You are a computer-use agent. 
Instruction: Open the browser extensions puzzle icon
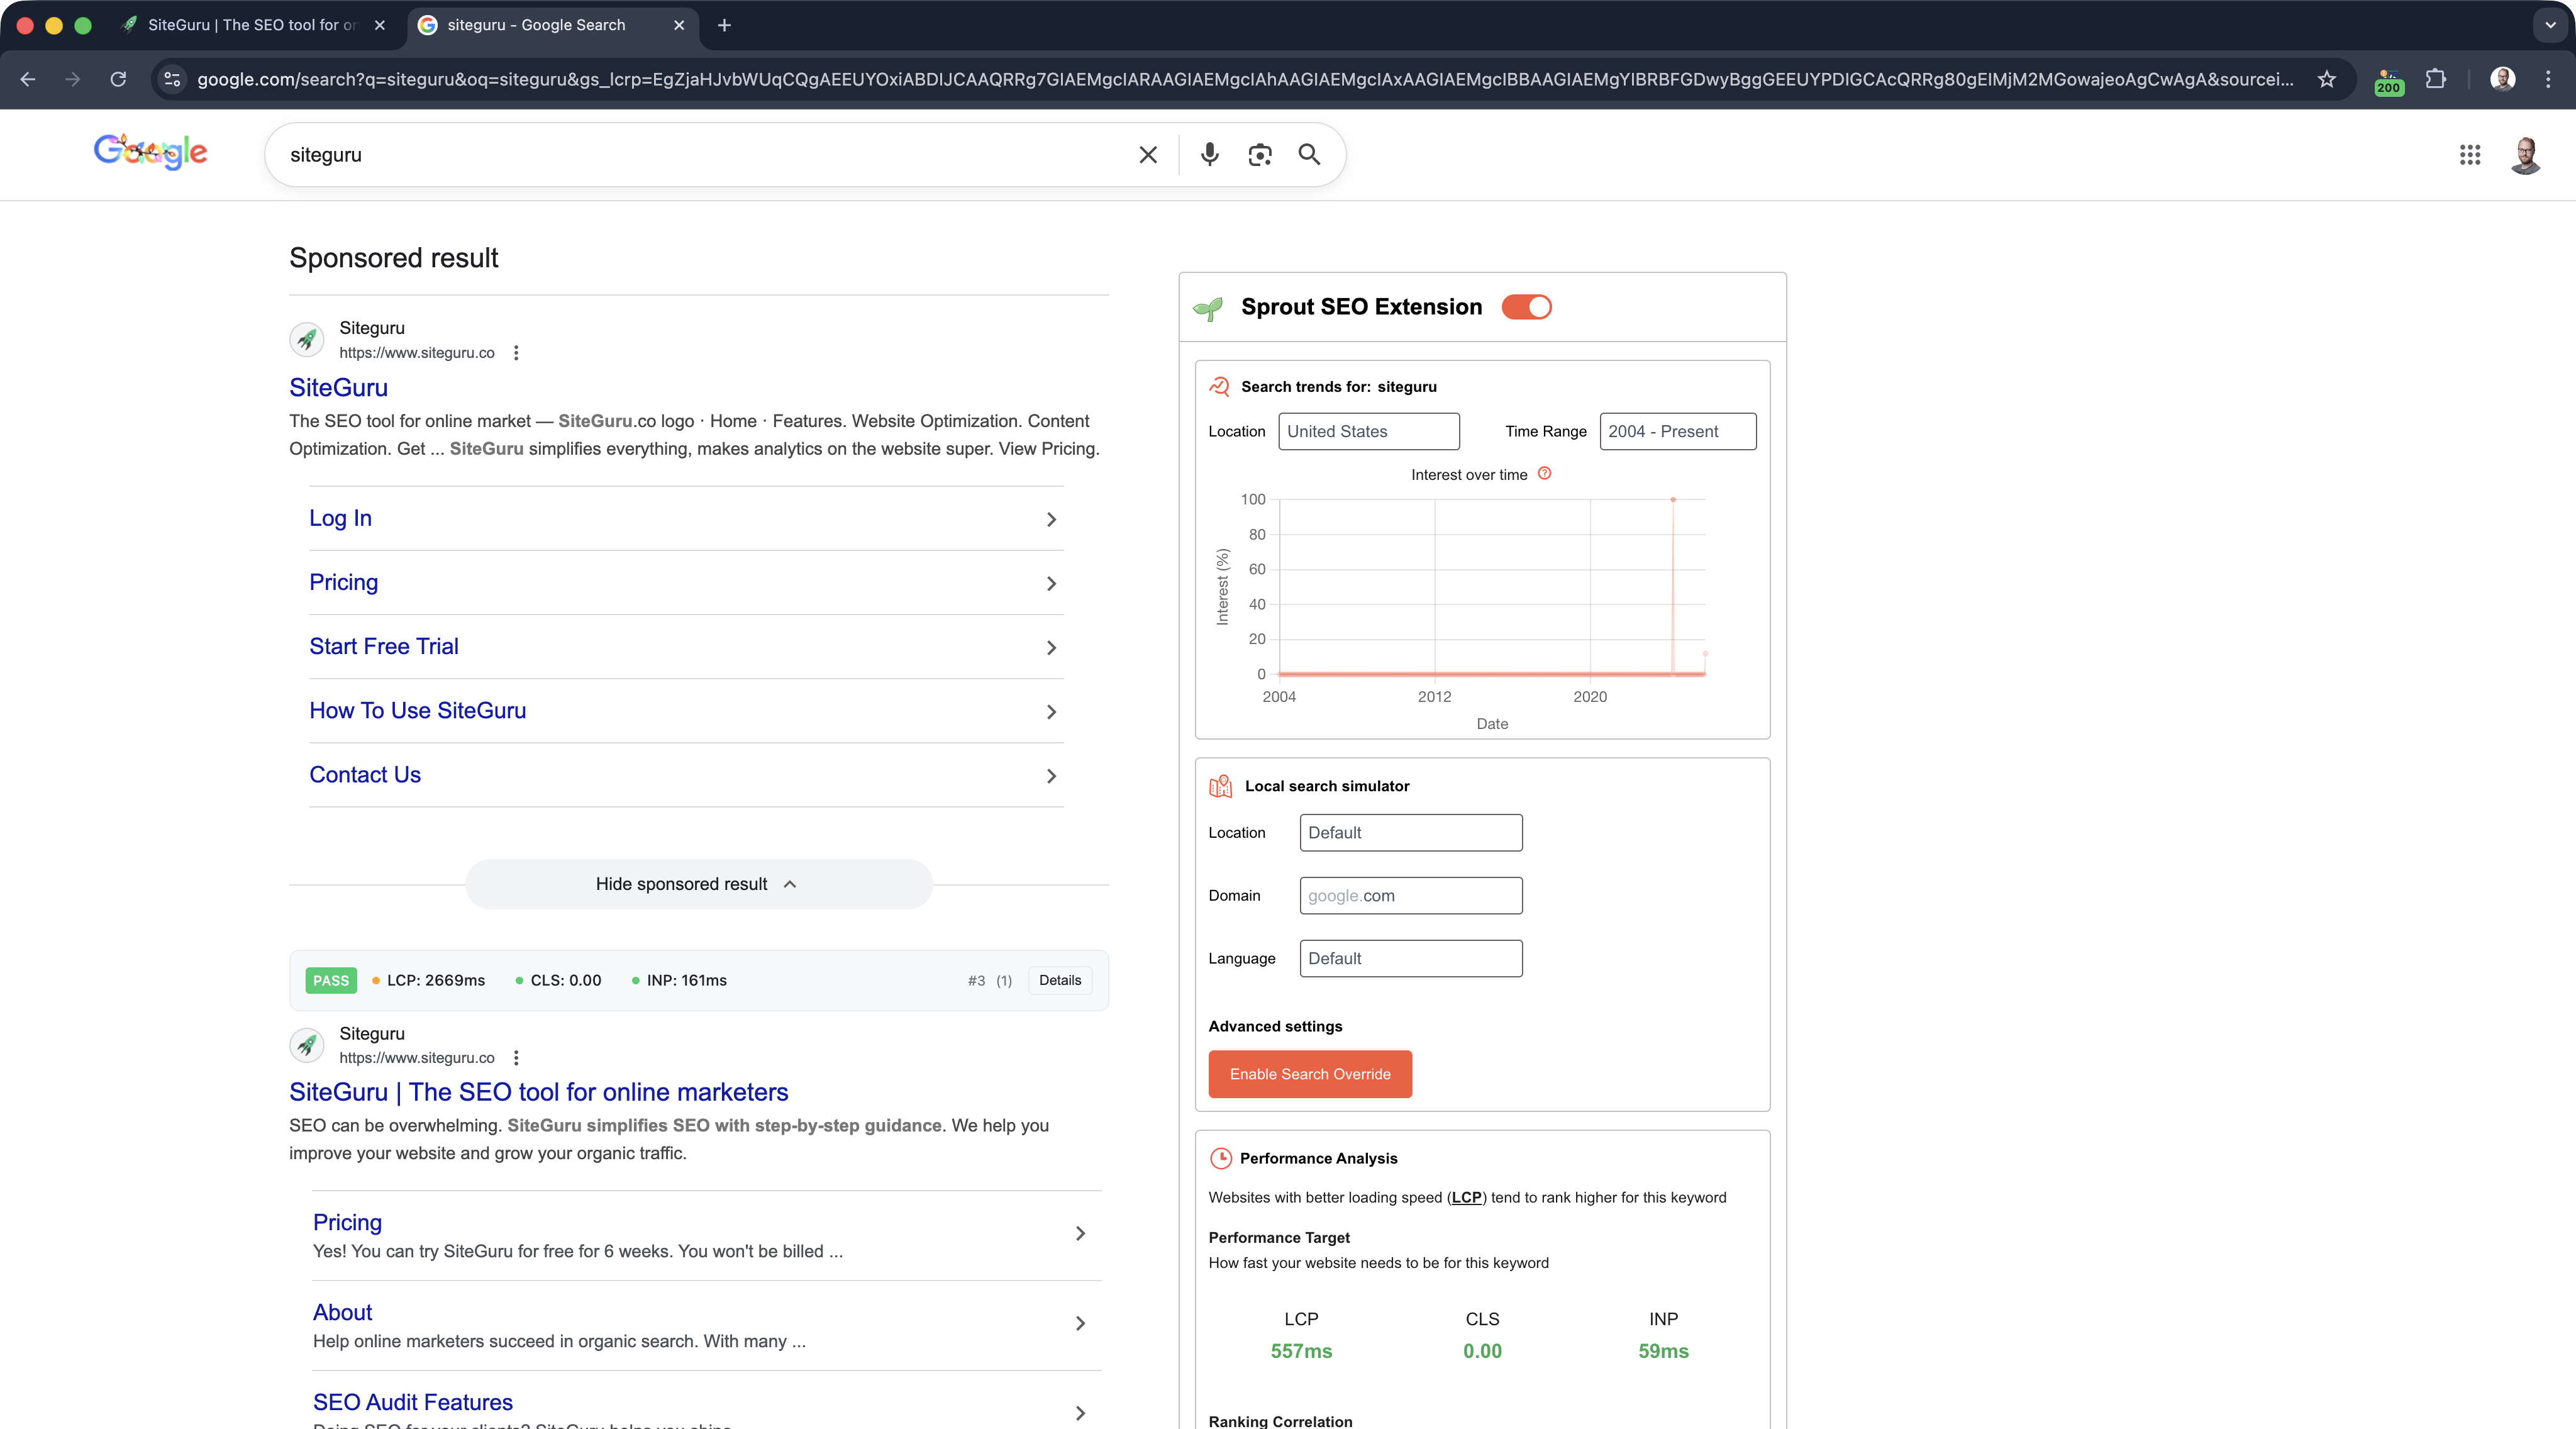(2436, 79)
